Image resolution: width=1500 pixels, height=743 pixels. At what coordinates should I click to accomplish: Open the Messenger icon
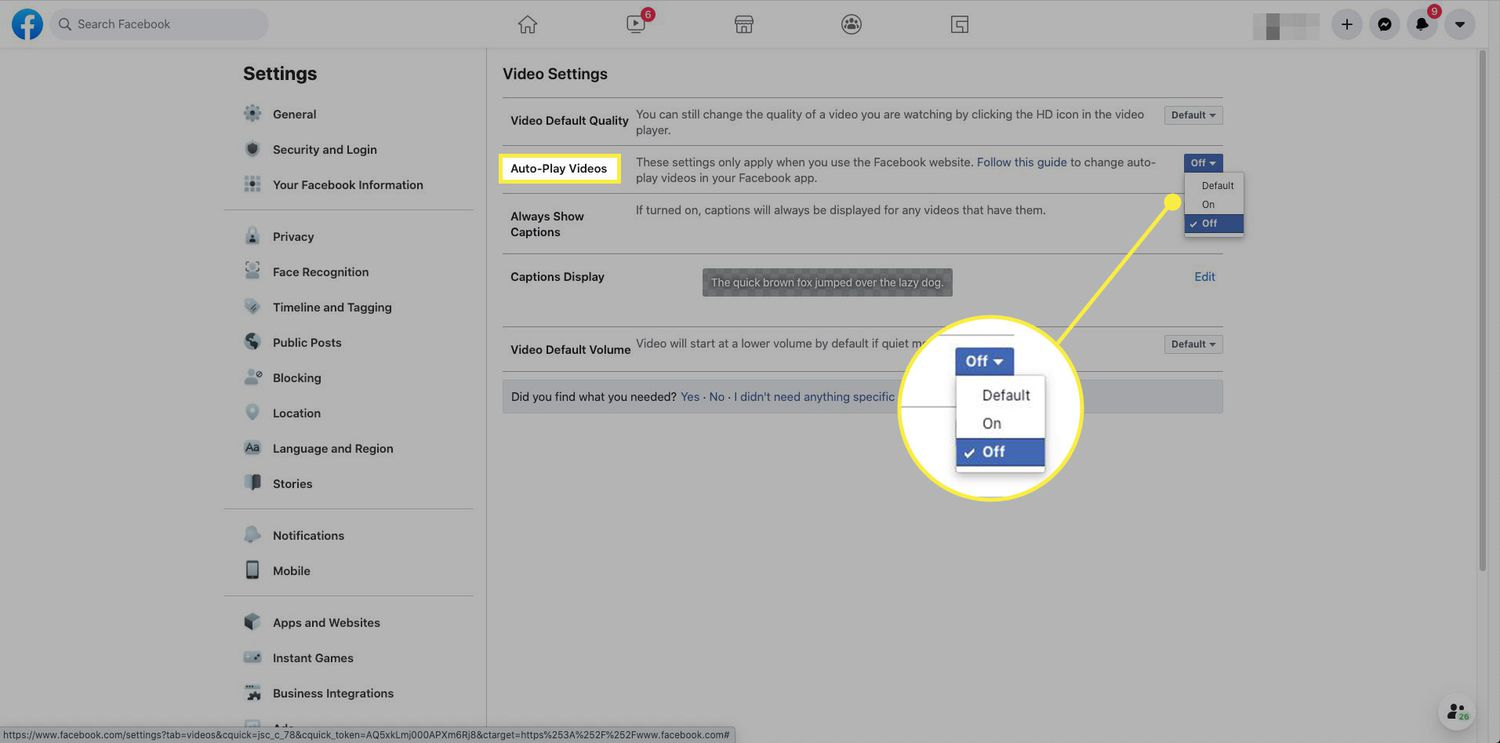1385,24
